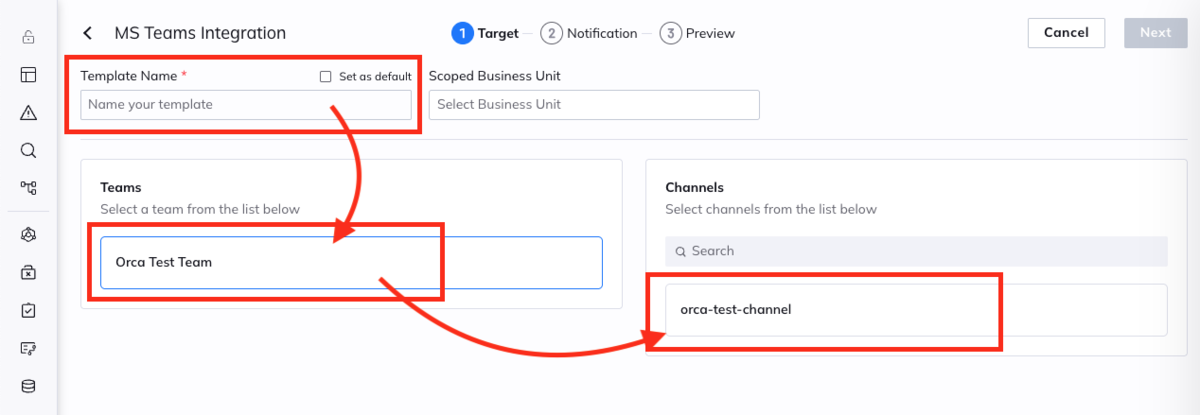The width and height of the screenshot is (1200, 415).
Task: Click the channel Search field
Action: tap(916, 251)
